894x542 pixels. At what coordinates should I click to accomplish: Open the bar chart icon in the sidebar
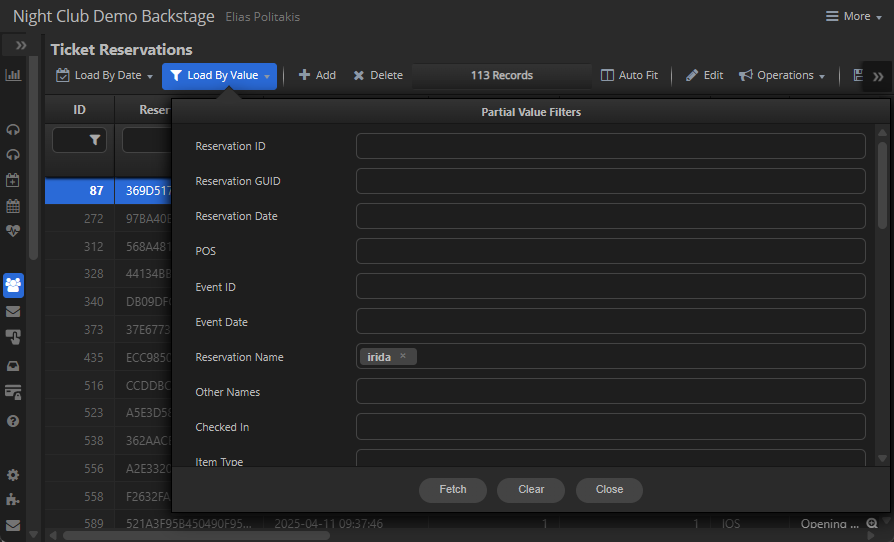point(13,75)
